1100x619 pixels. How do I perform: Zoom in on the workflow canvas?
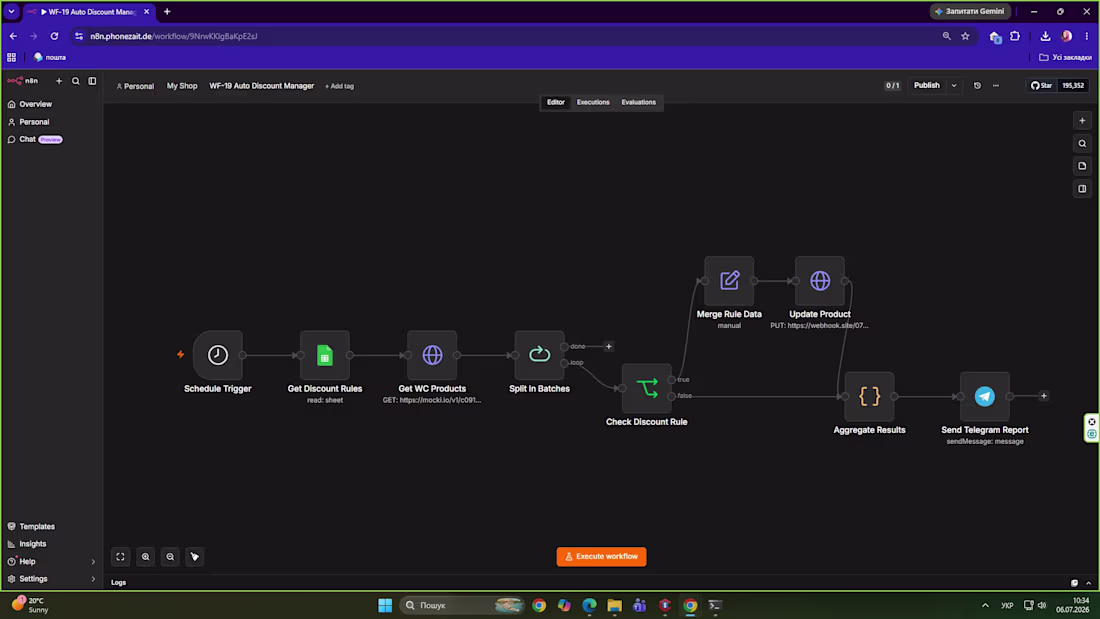click(145, 557)
